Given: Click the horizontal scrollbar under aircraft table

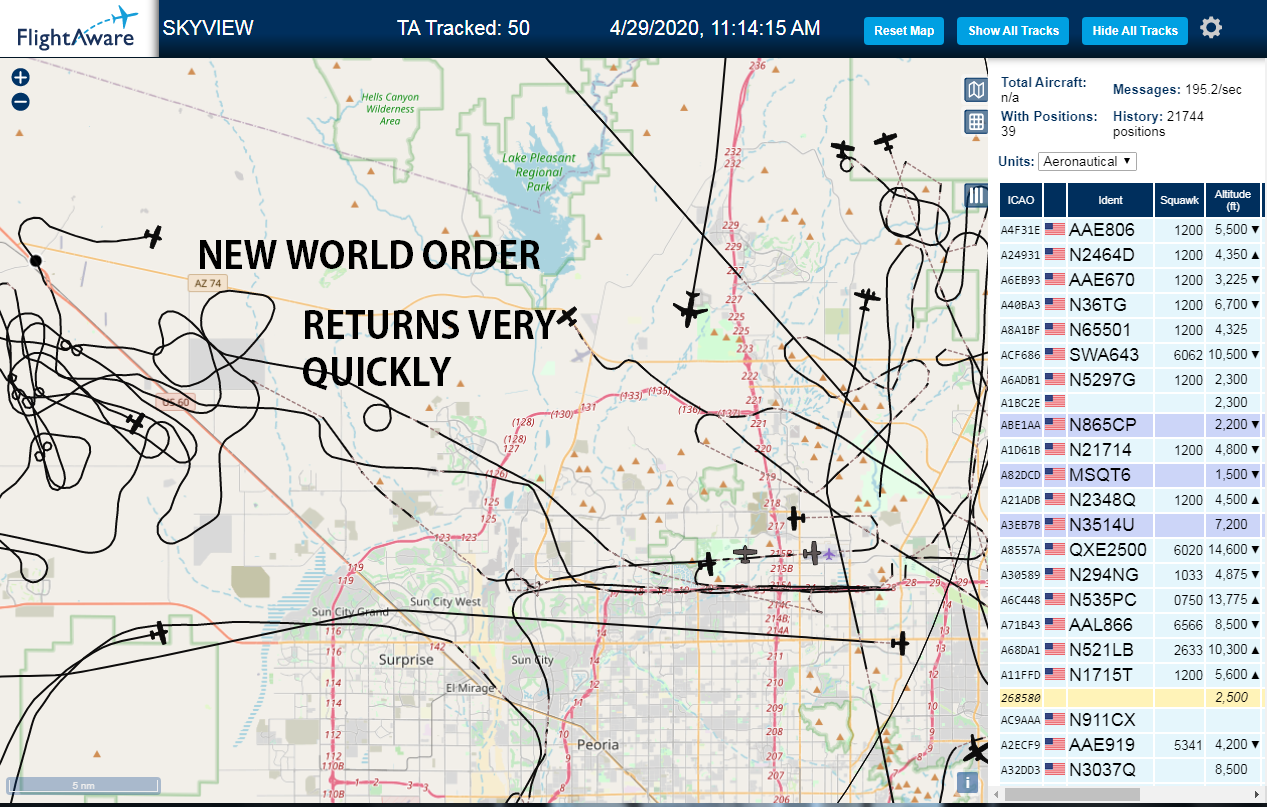Looking at the screenshot, I should point(1070,793).
